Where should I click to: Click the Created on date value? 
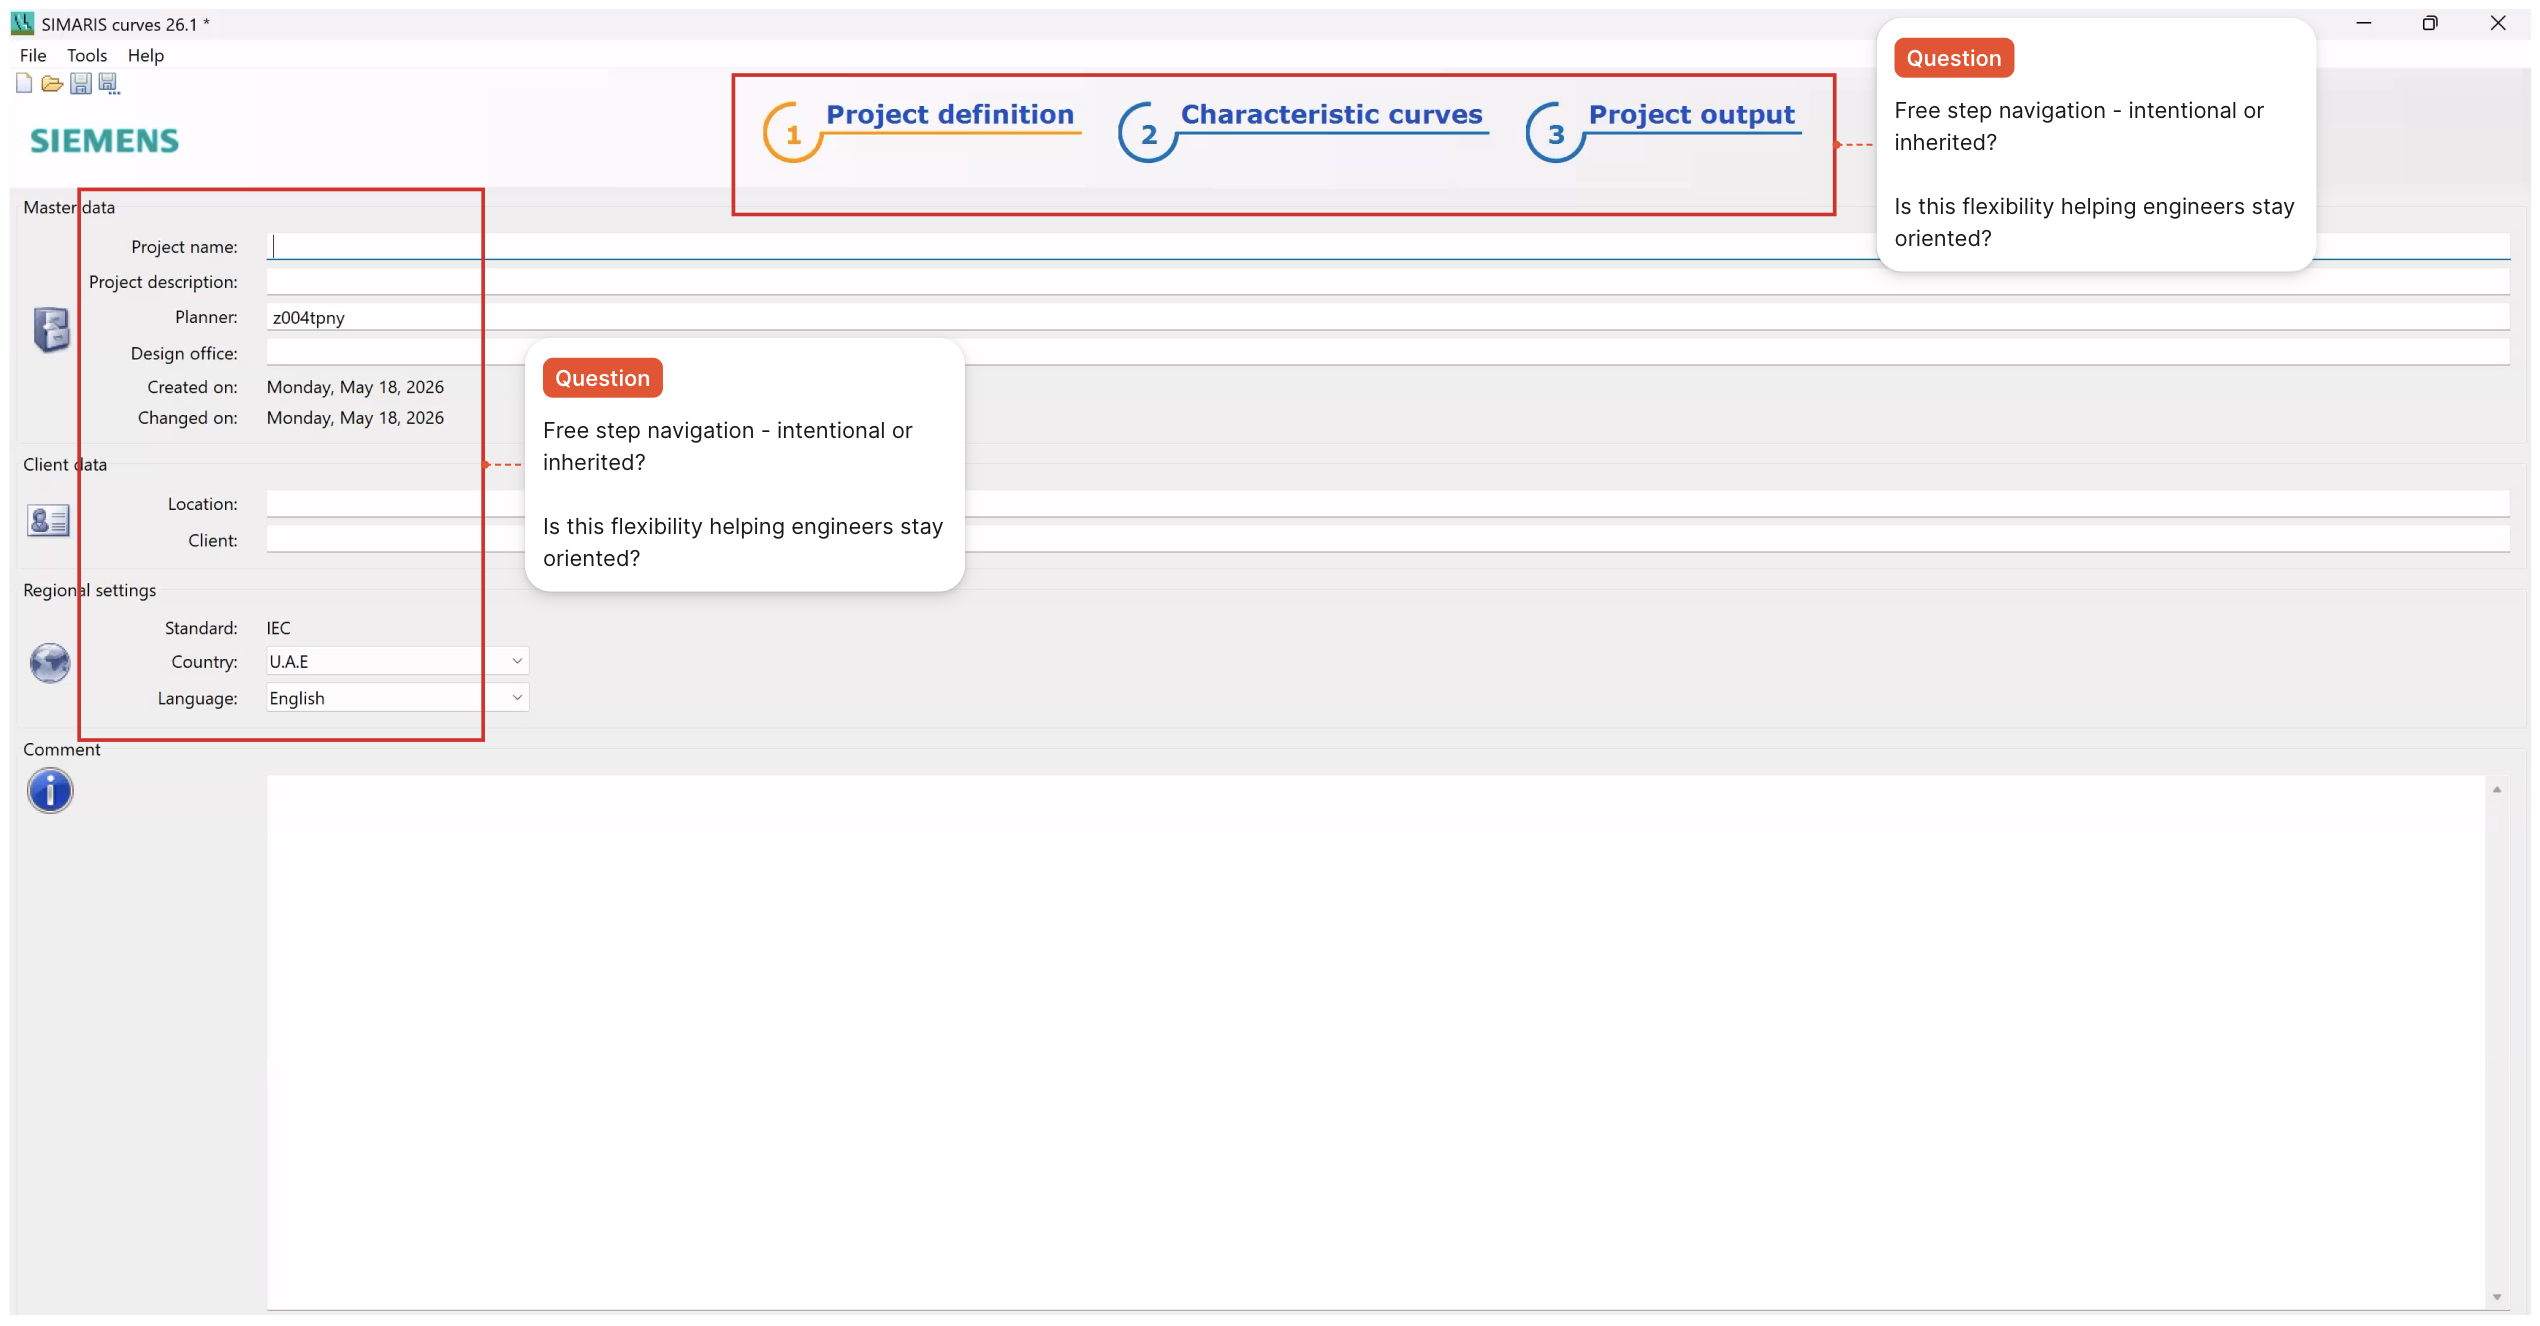coord(355,387)
